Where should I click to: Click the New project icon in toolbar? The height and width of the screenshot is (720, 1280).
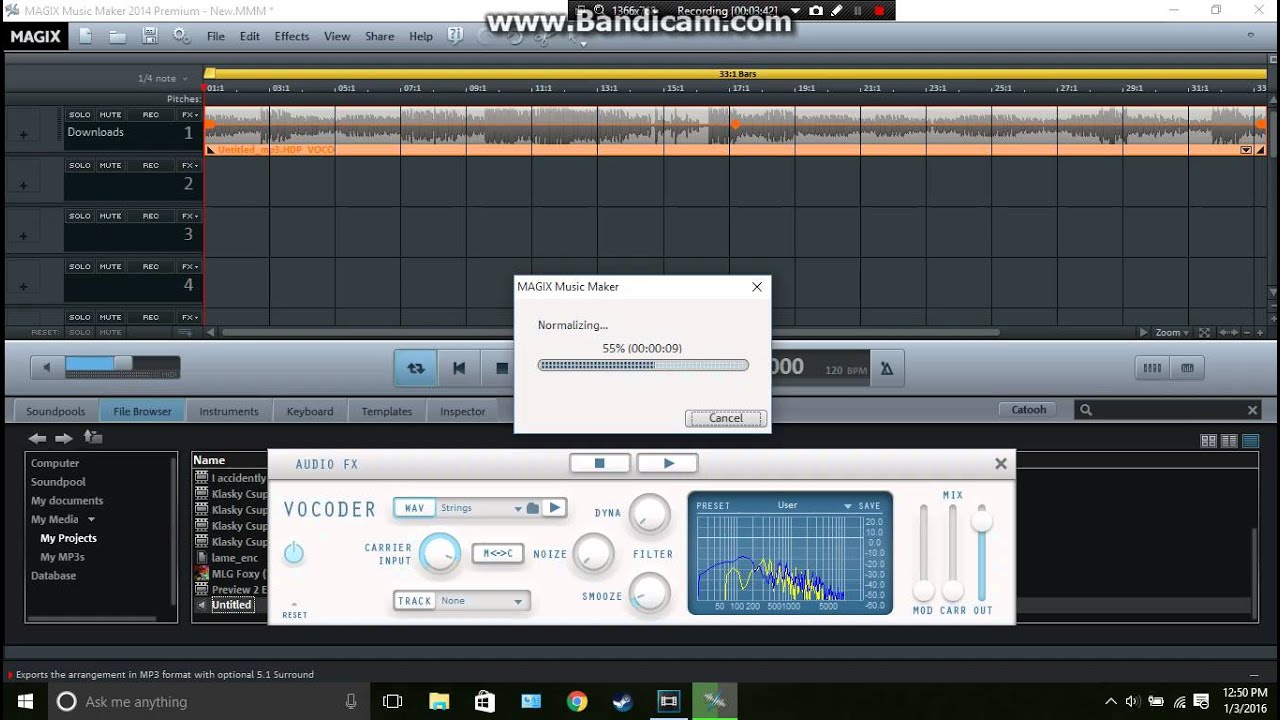(x=86, y=36)
